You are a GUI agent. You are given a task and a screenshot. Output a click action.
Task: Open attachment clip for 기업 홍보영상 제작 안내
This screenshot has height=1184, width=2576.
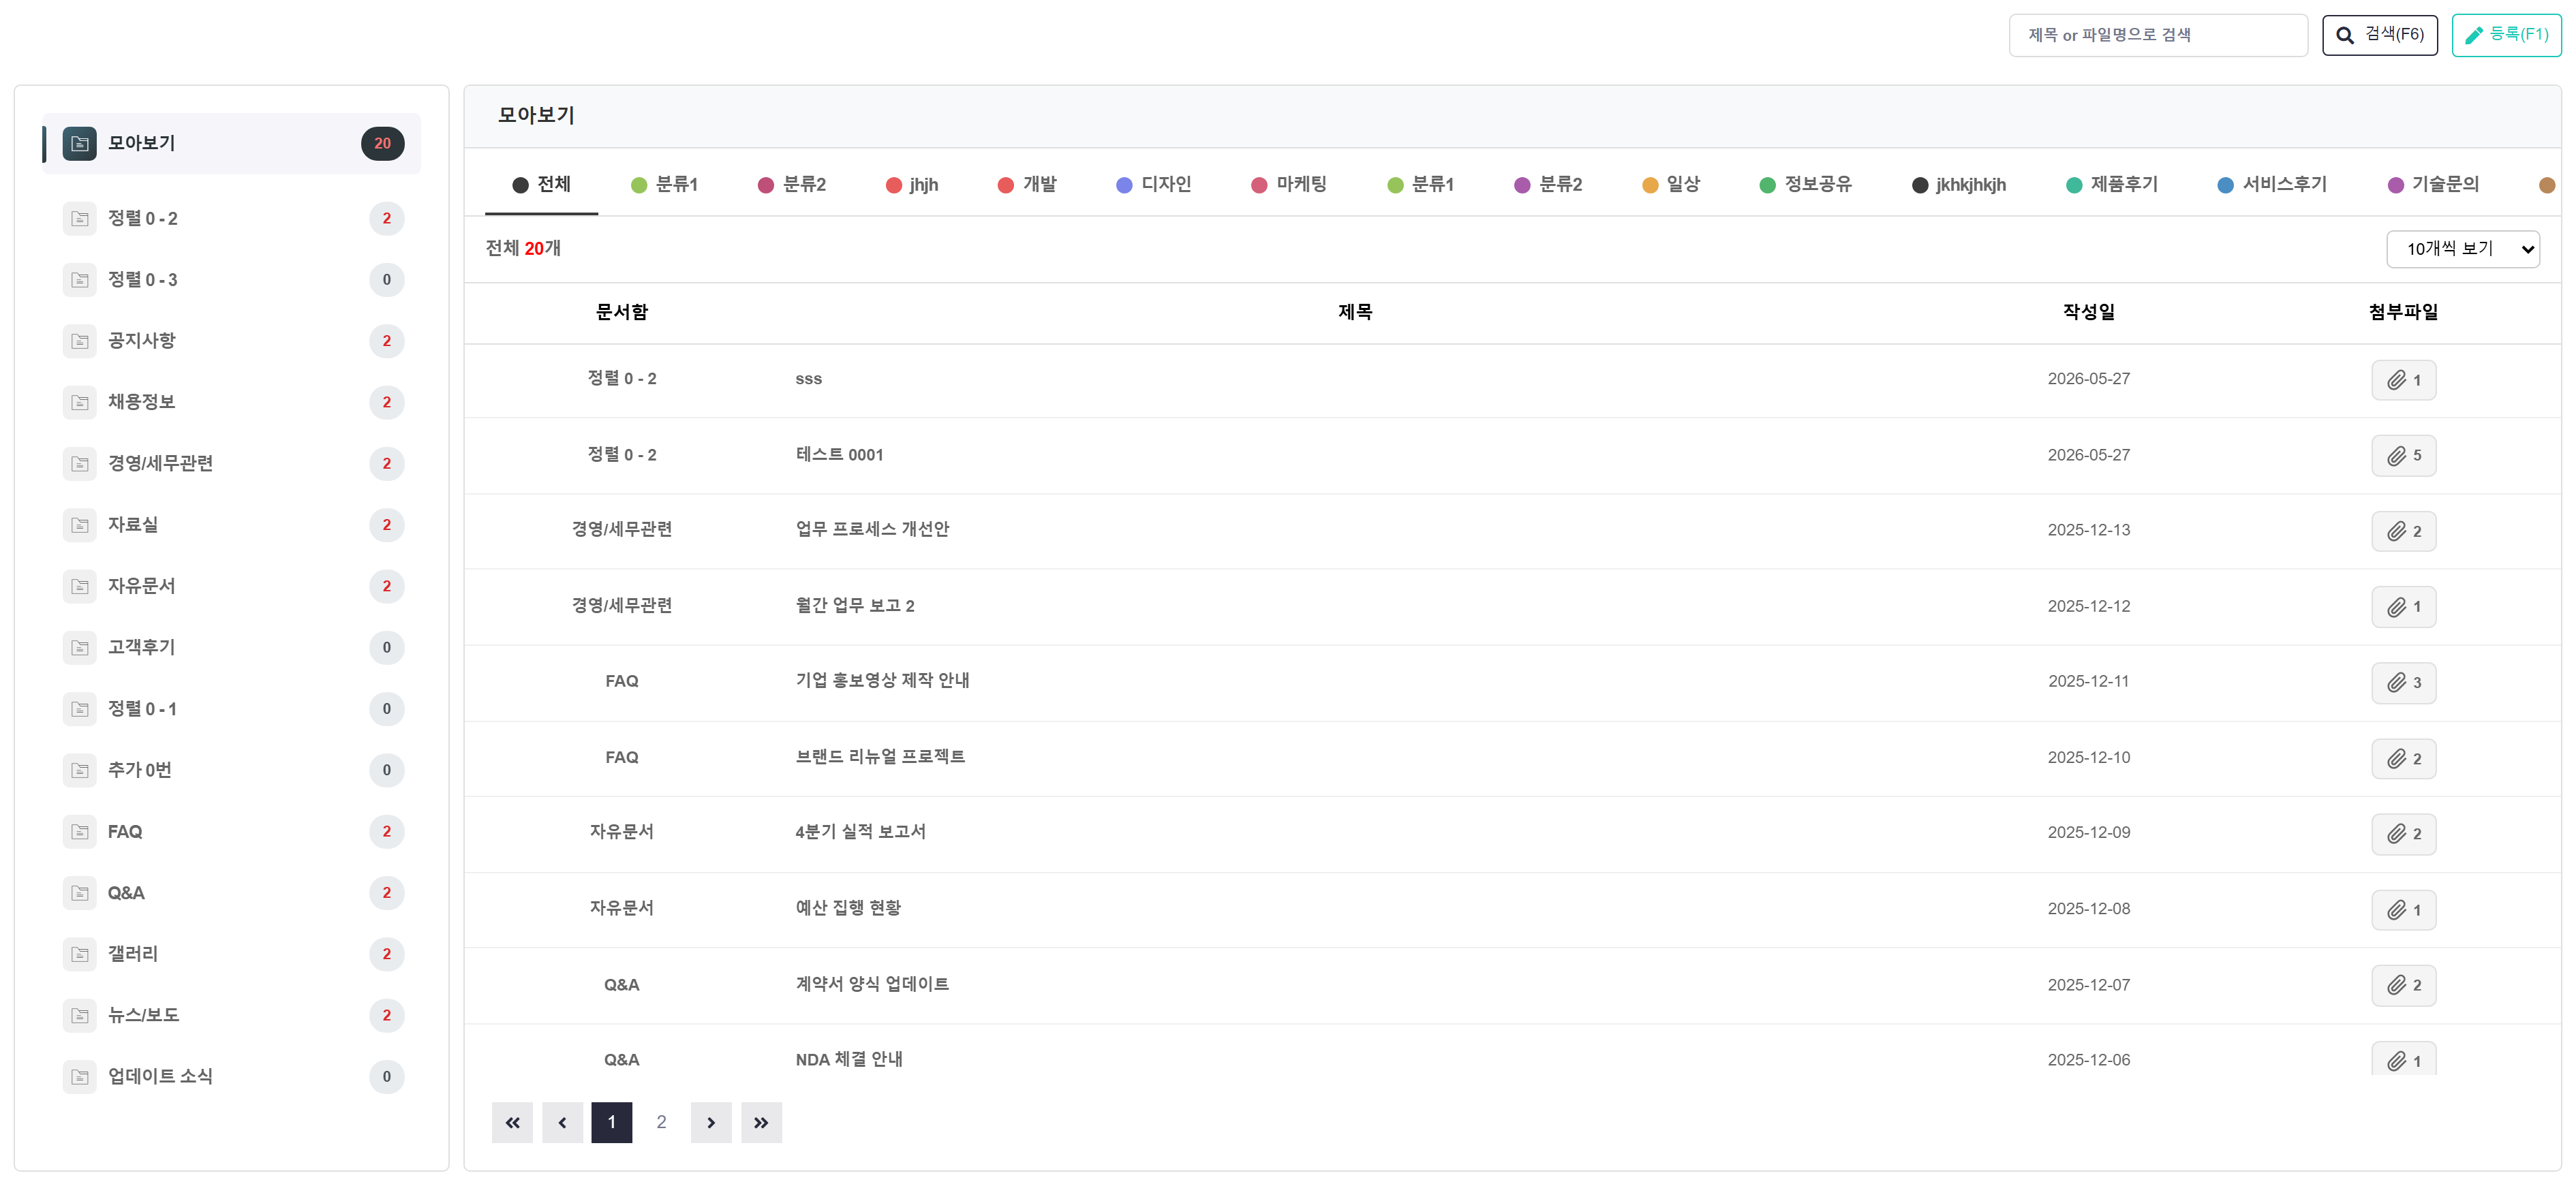[2403, 683]
